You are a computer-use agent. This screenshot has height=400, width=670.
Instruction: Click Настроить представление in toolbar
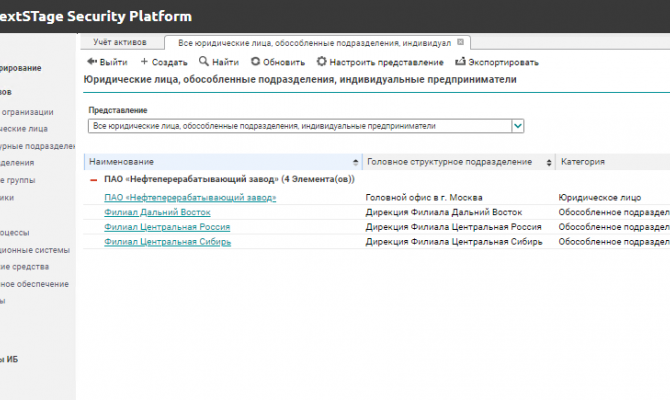tap(380, 62)
